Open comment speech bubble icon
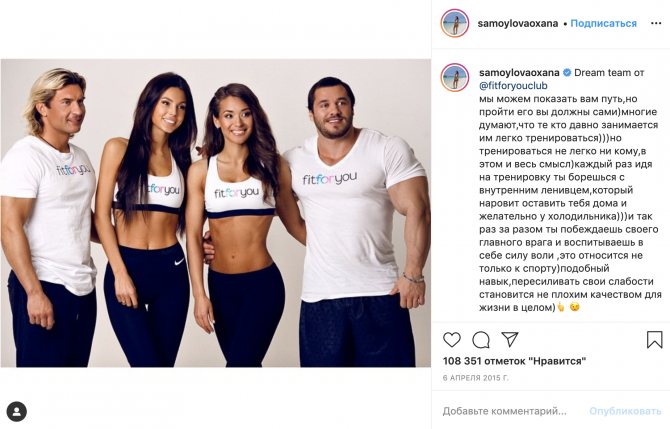Viewport: 670px width, 429px height. point(481,340)
